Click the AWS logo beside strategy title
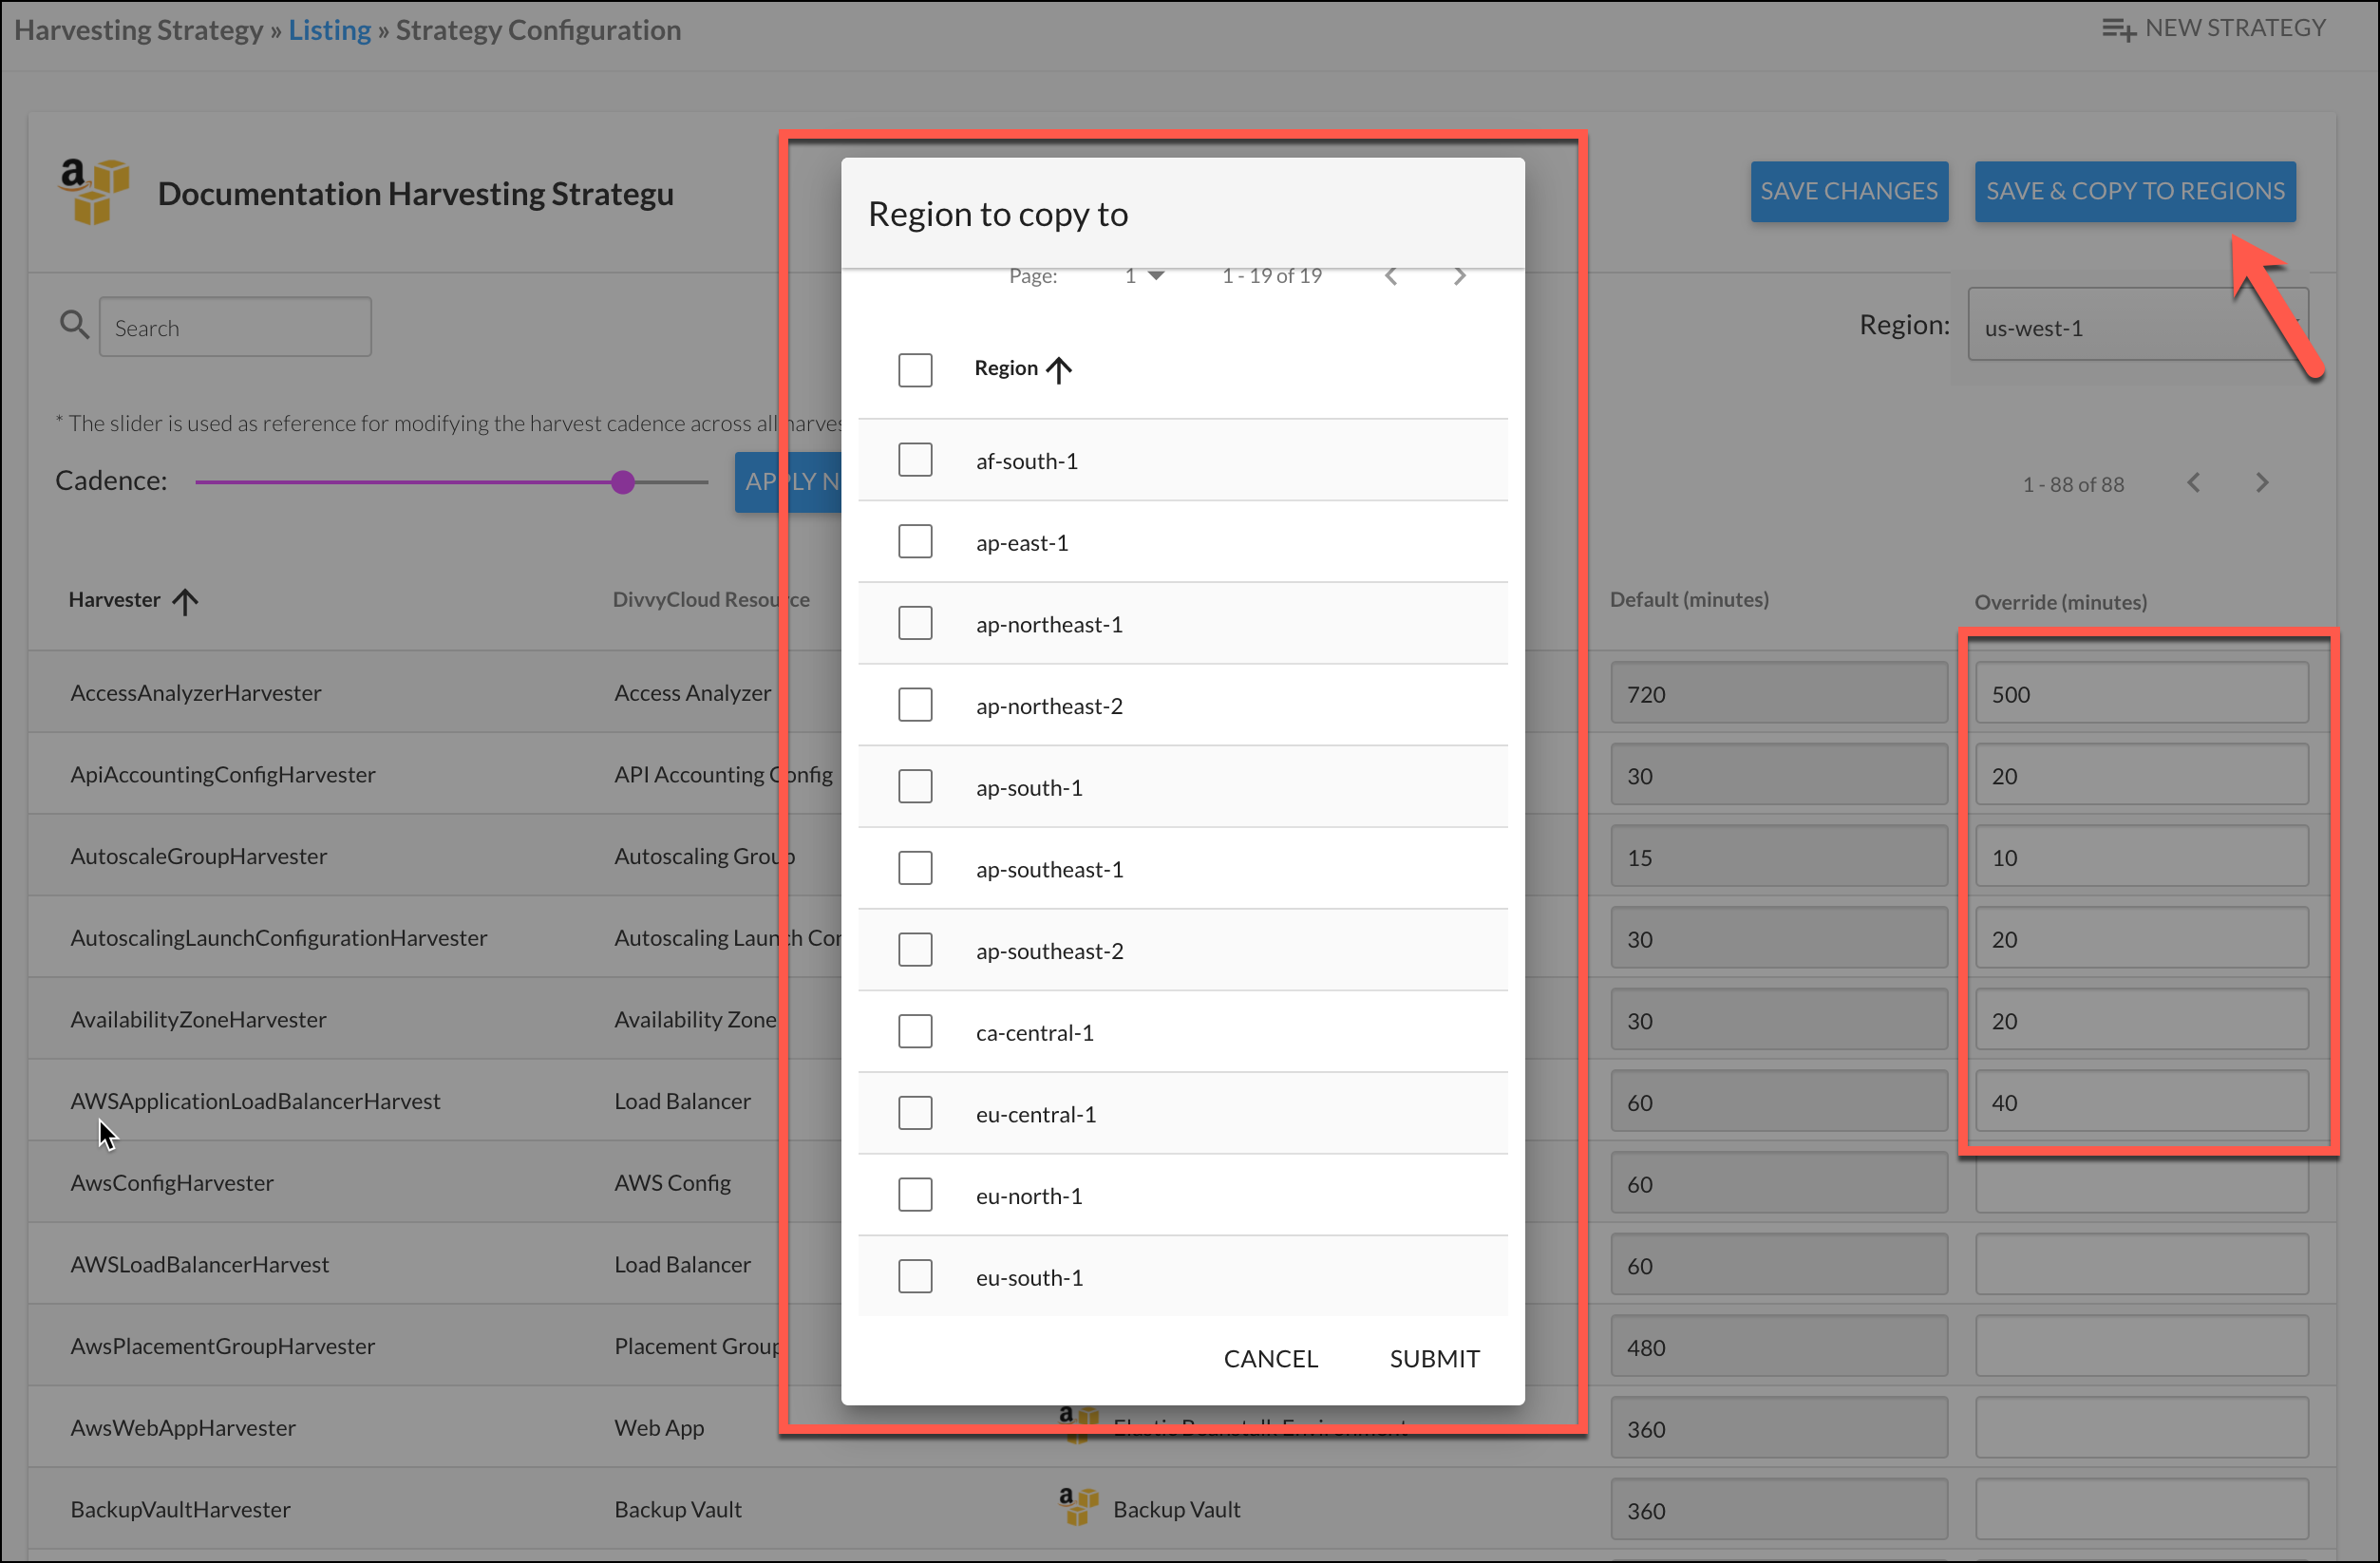Screen dimensions: 2380x1563 tap(93, 190)
